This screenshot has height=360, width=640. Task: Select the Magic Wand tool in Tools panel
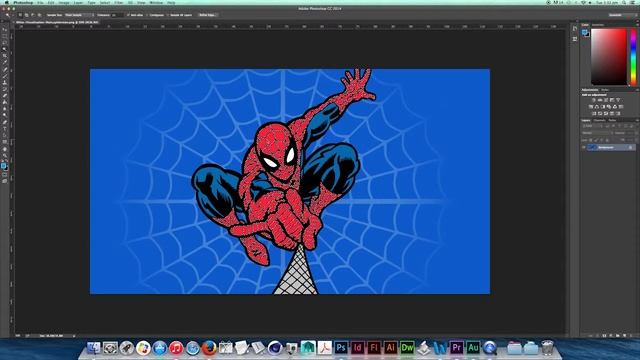pyautogui.click(x=4, y=49)
